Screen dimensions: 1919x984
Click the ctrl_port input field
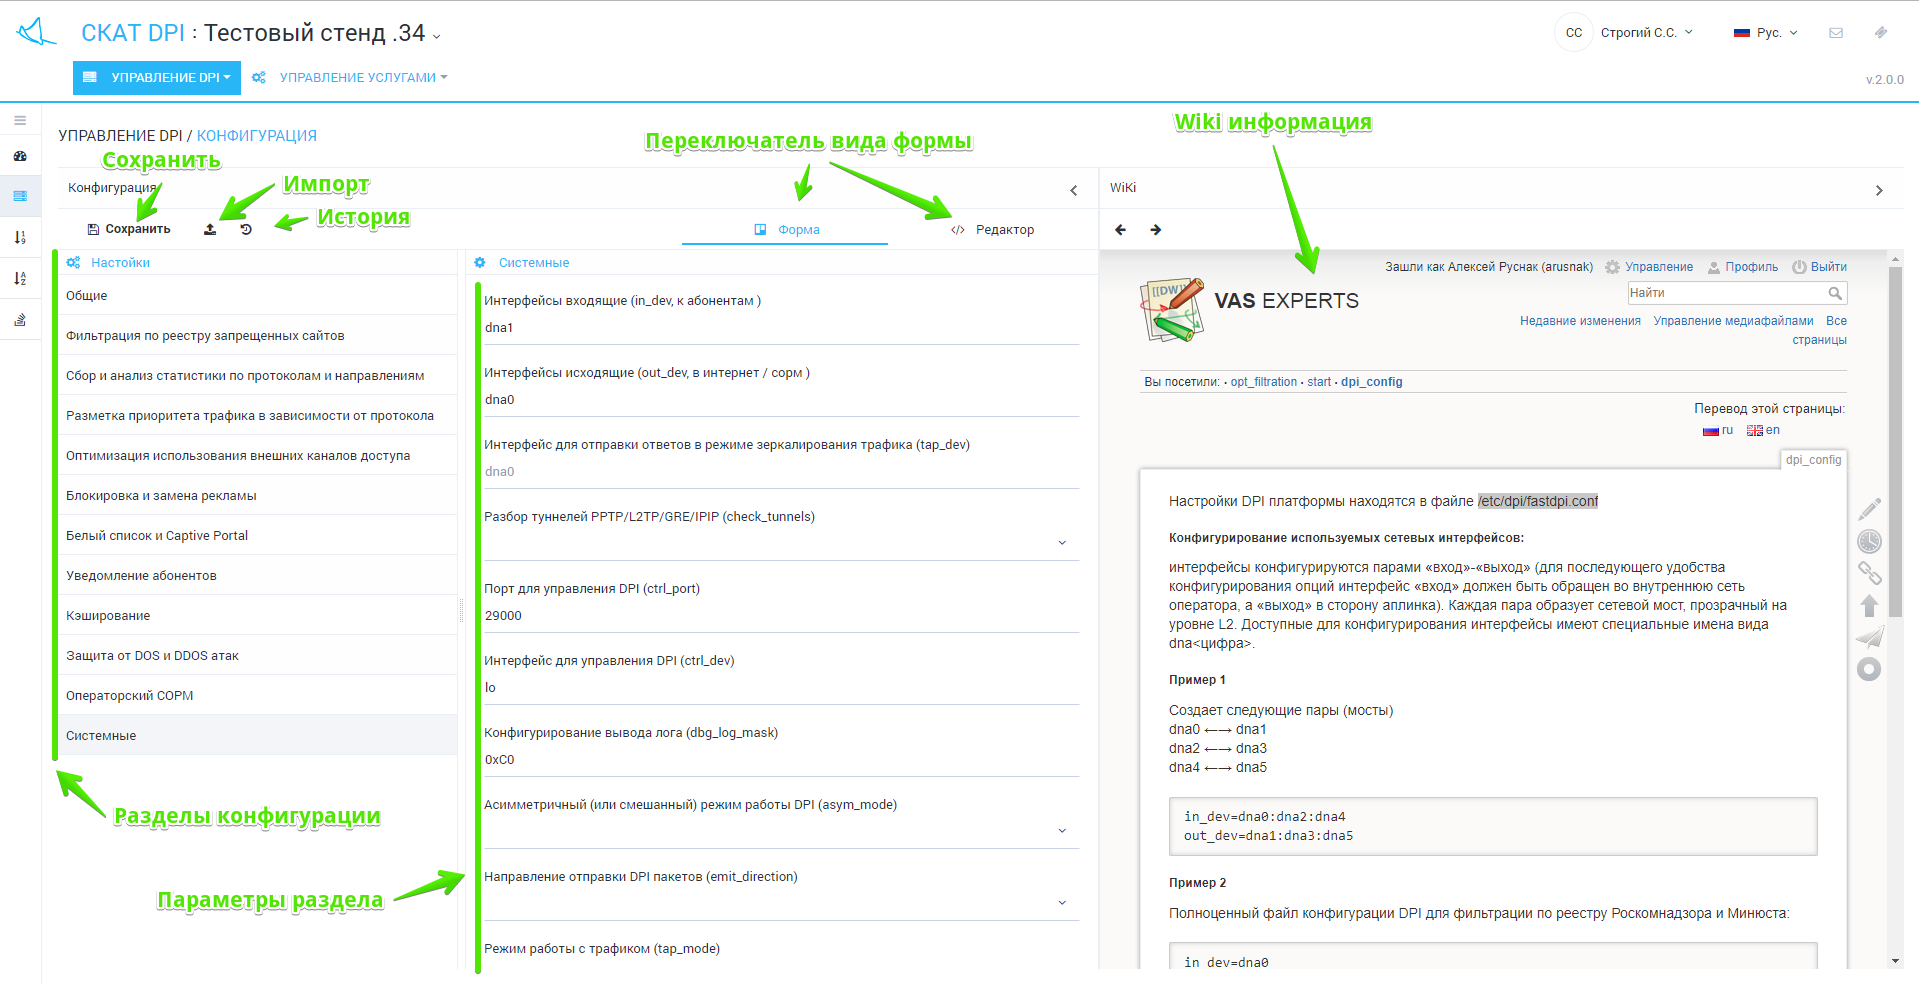click(780, 616)
